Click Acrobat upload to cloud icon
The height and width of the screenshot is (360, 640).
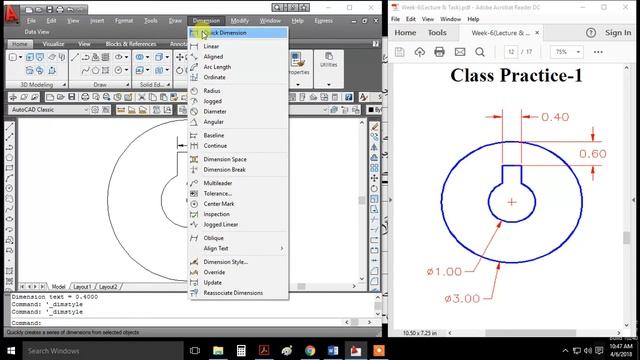pos(420,52)
